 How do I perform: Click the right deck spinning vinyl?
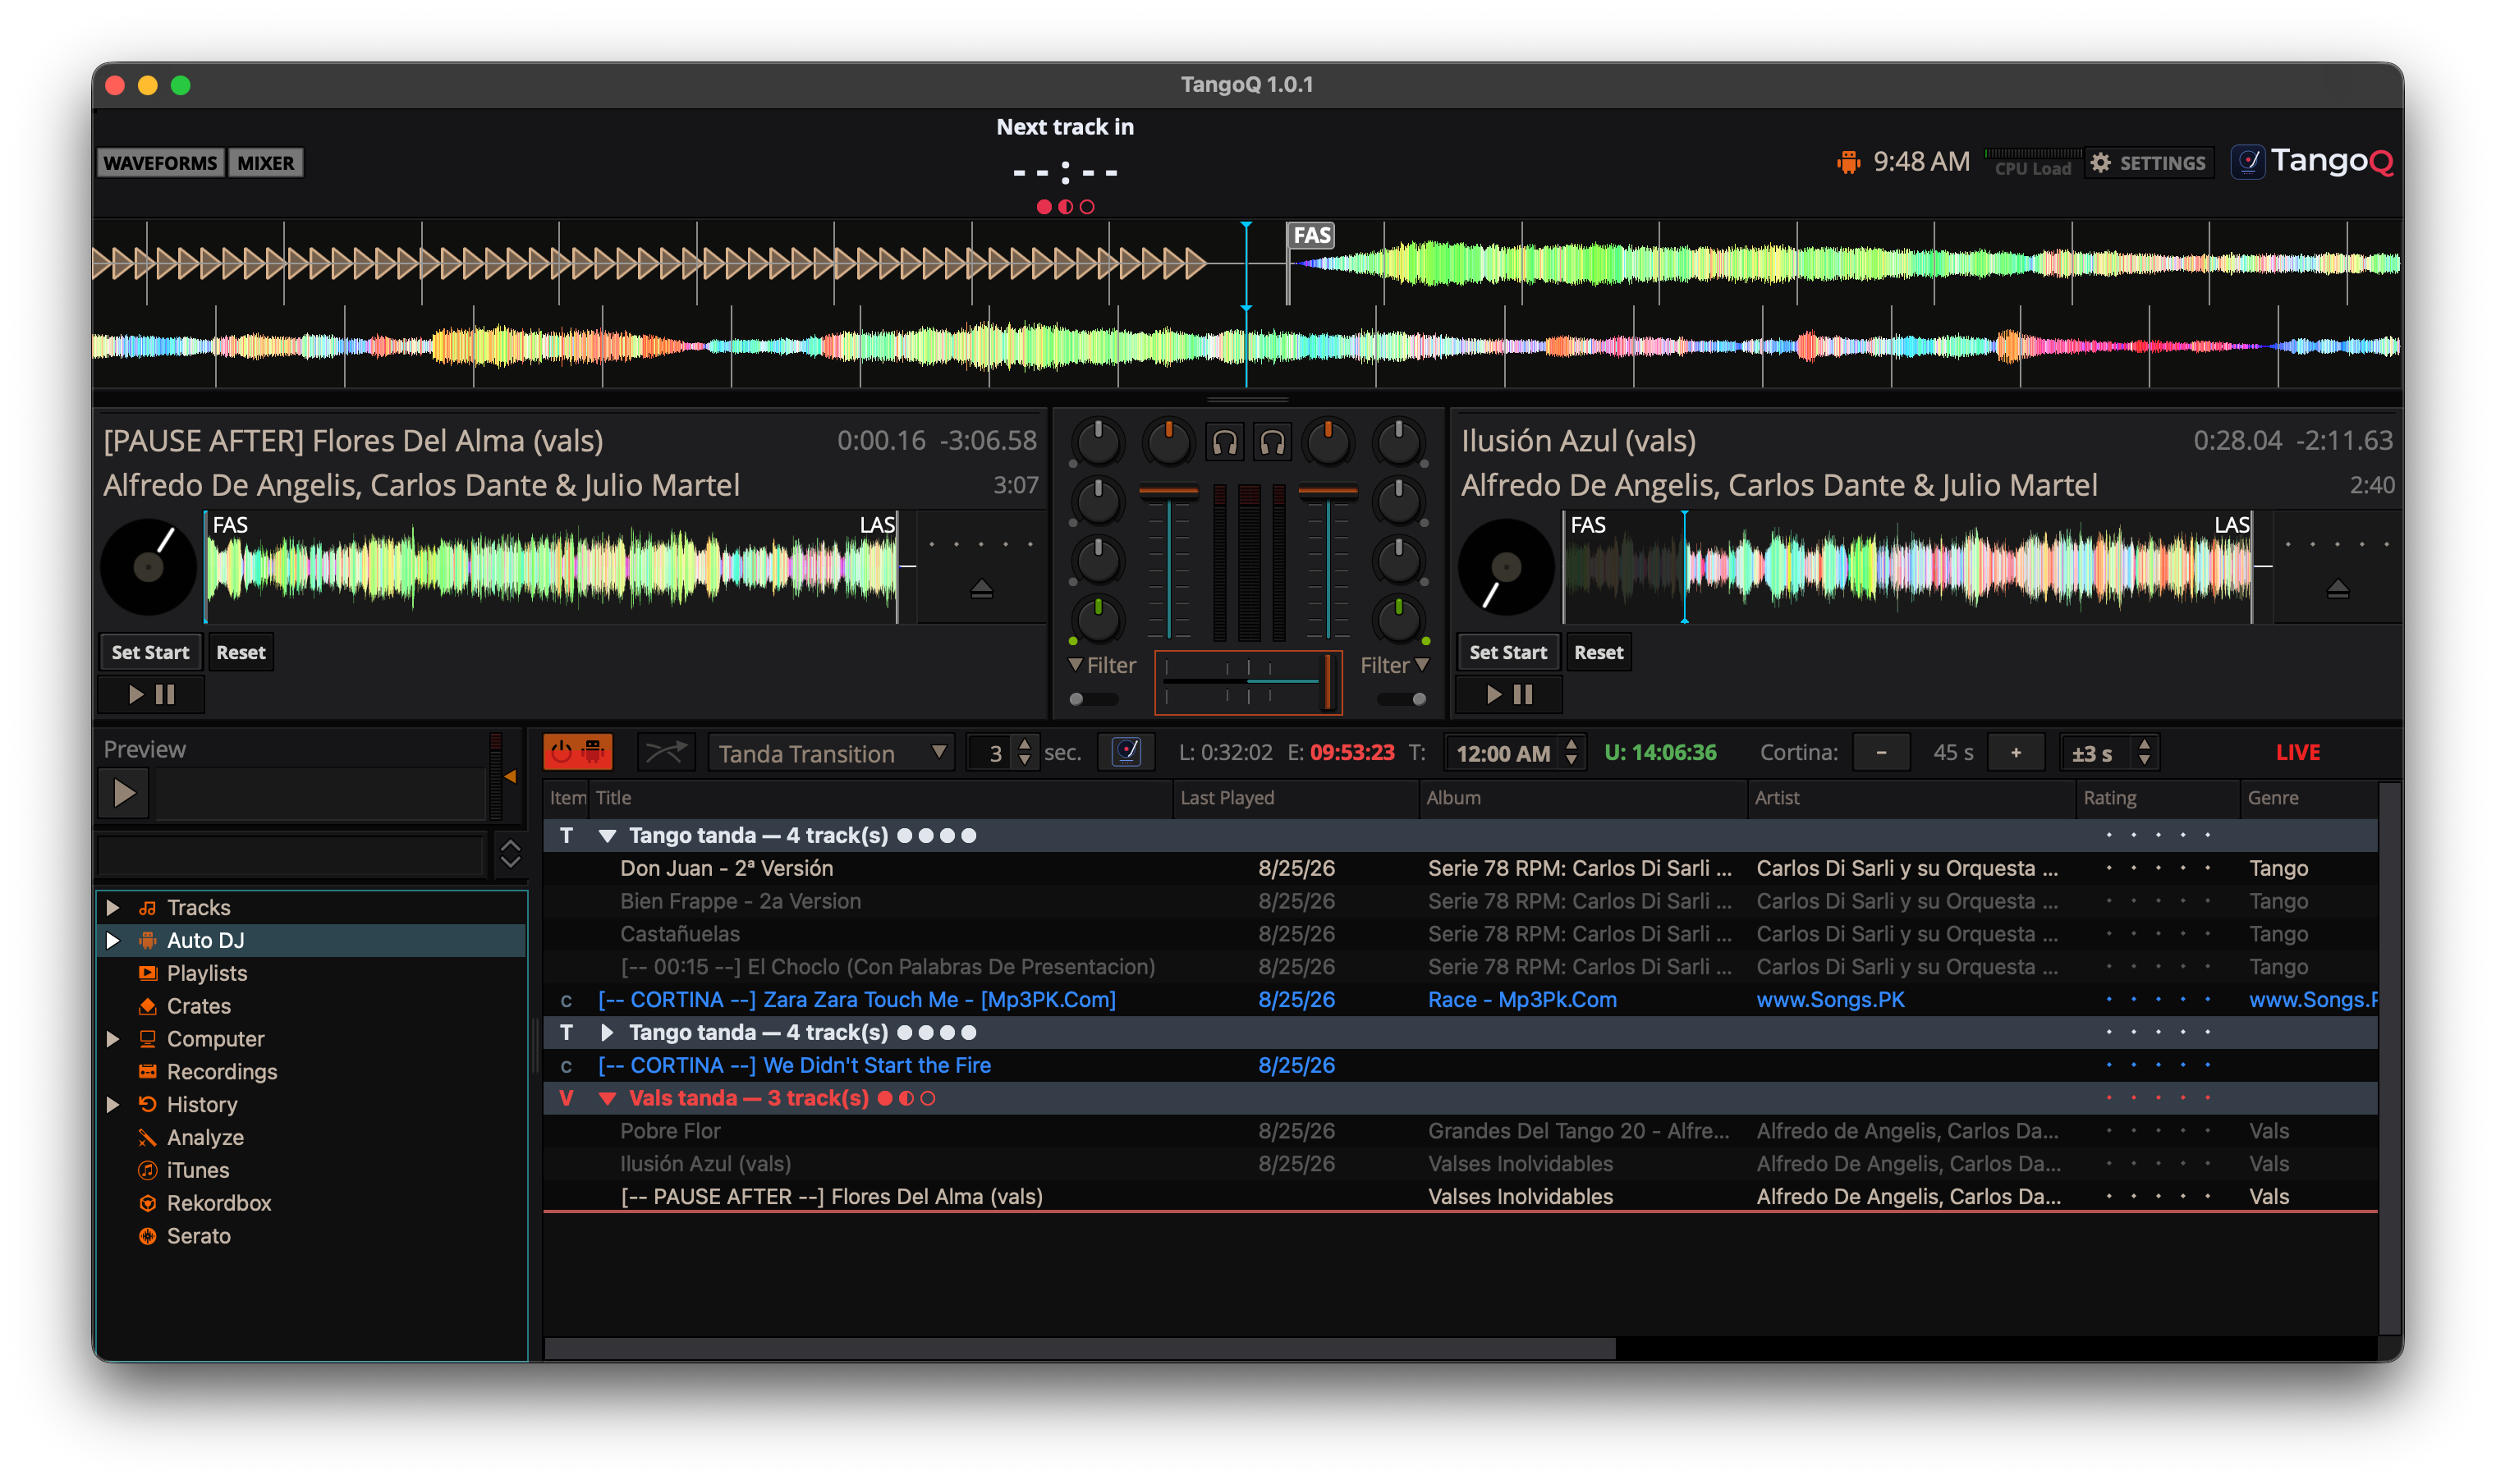1506,567
